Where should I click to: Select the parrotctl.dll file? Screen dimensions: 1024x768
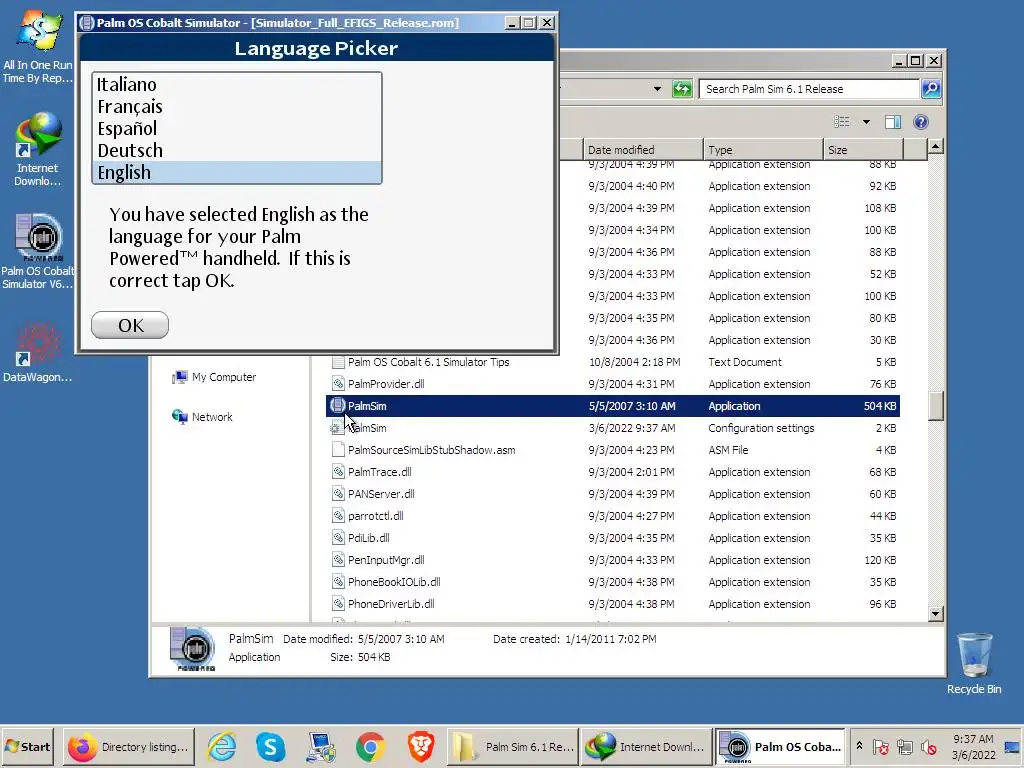tap(613, 516)
